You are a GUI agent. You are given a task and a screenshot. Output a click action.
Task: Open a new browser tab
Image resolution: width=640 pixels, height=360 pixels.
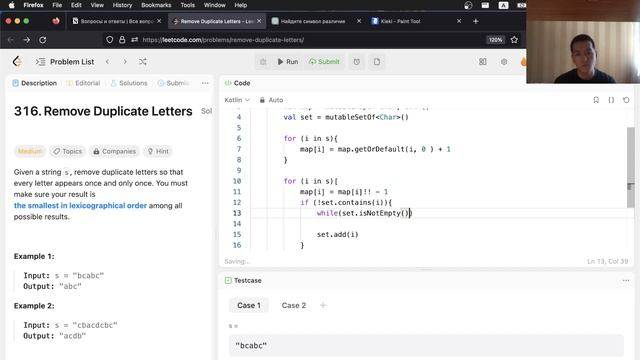(x=476, y=21)
